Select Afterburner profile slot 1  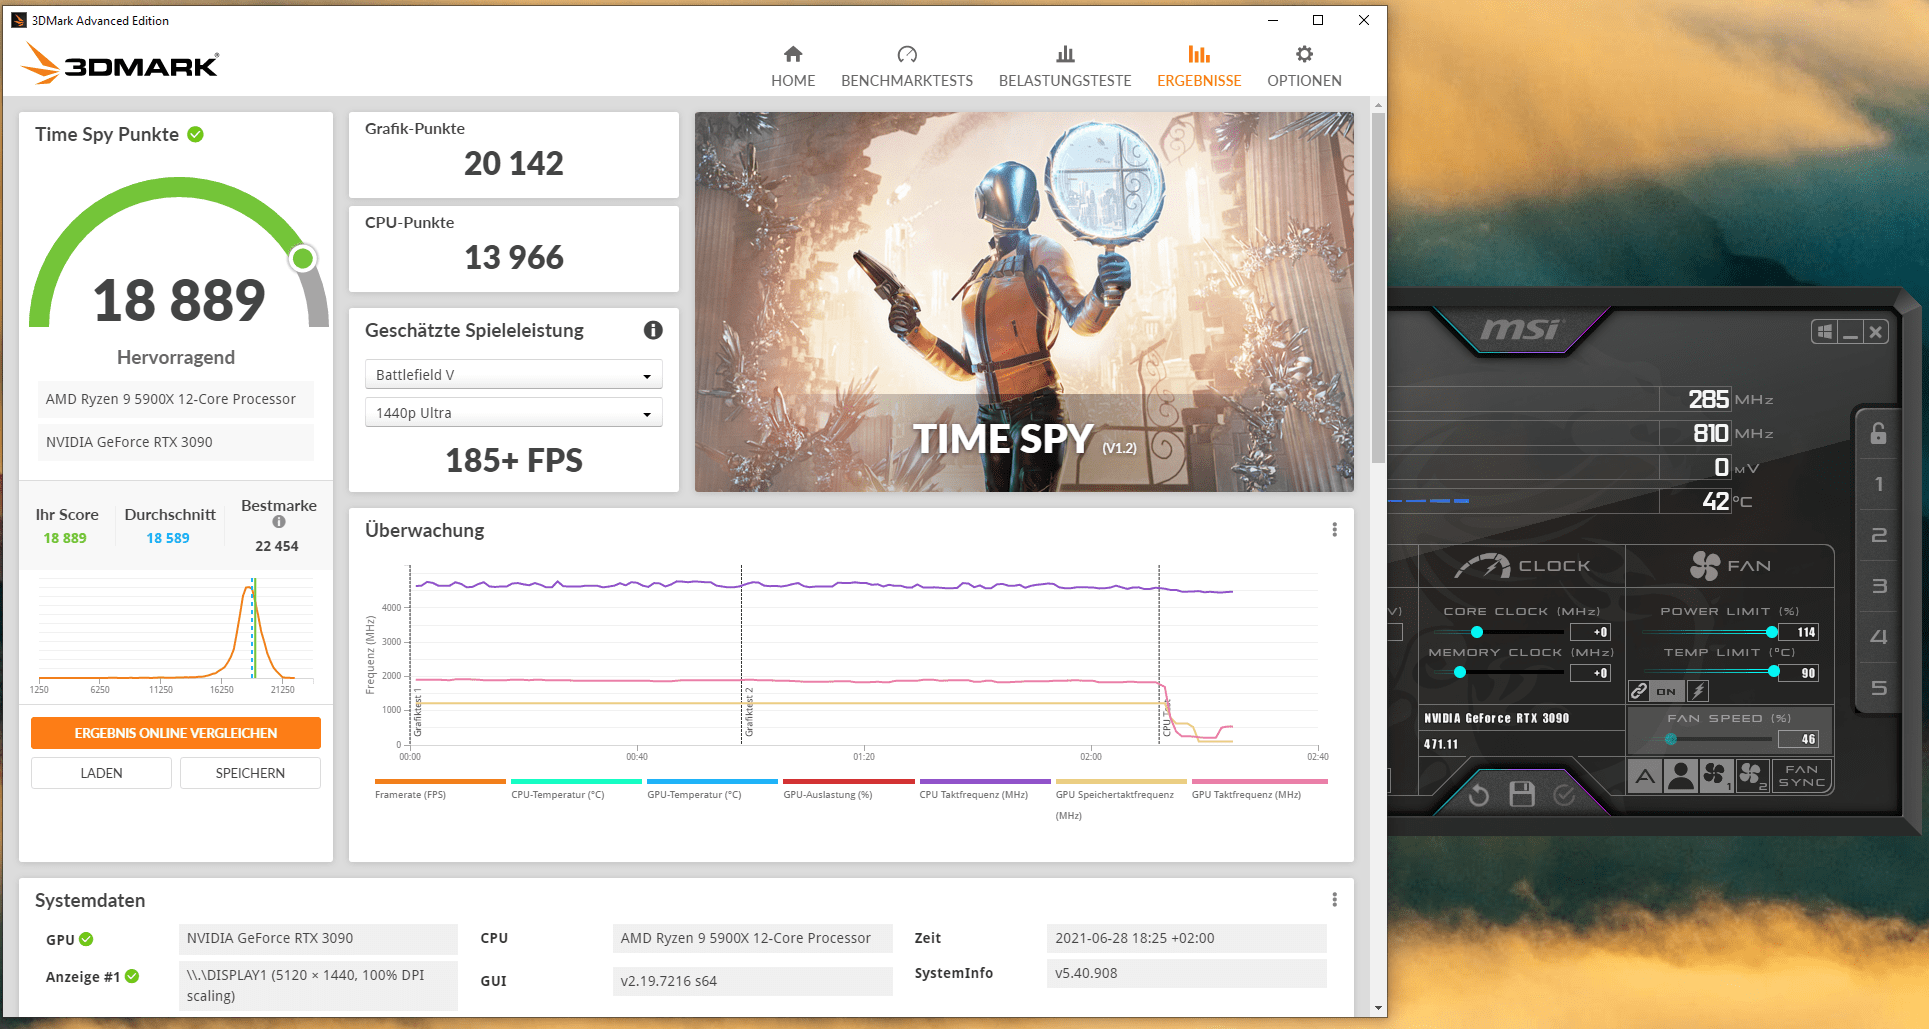coord(1878,484)
